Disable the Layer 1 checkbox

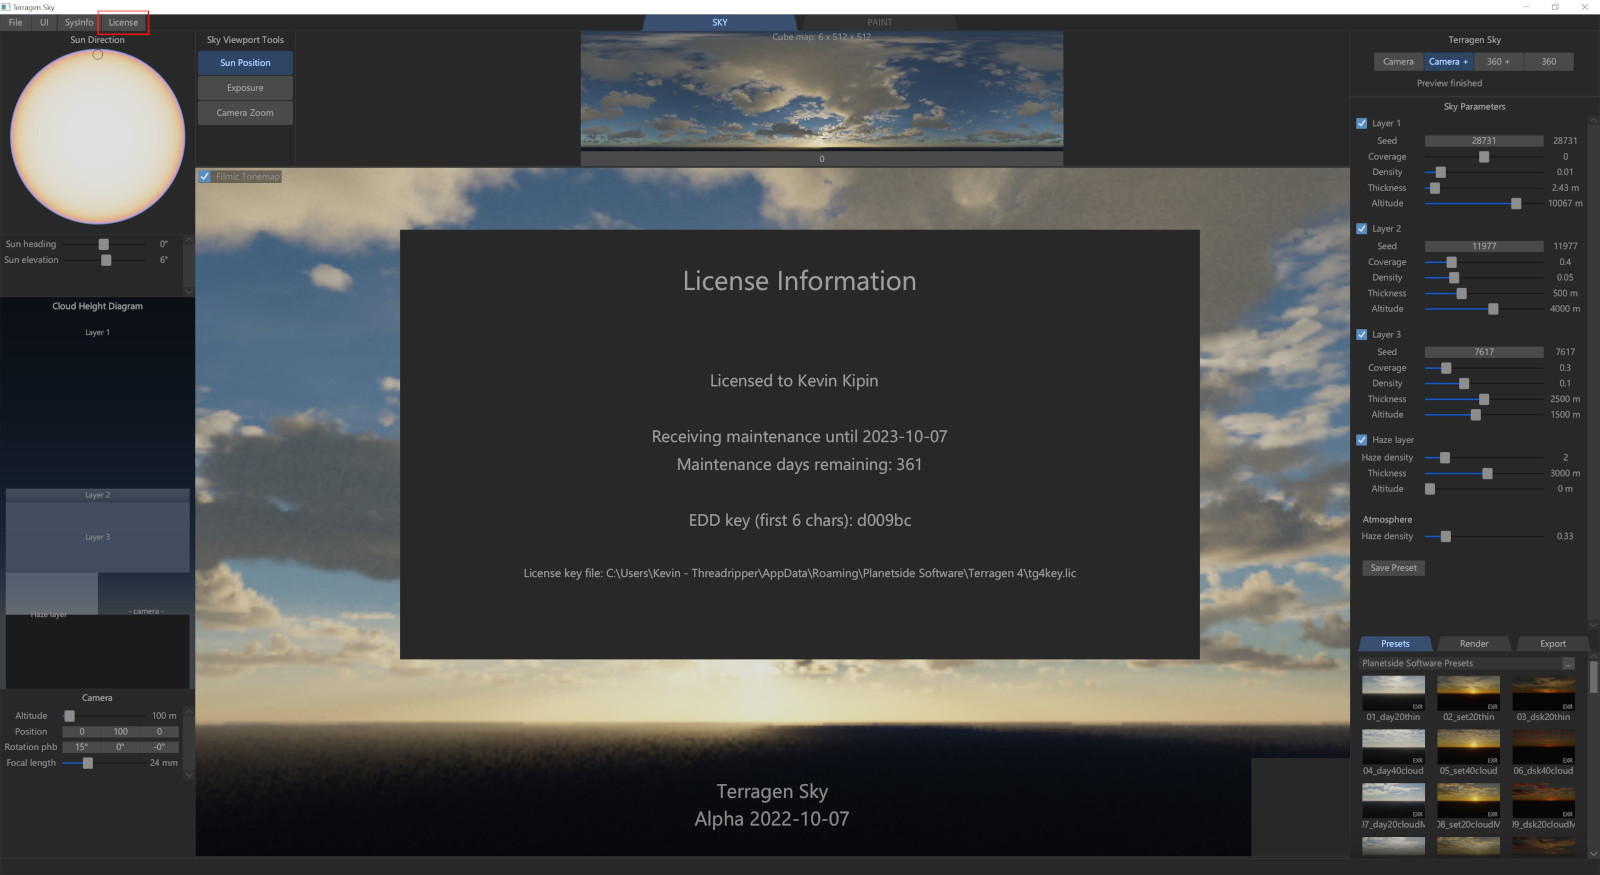(1362, 124)
